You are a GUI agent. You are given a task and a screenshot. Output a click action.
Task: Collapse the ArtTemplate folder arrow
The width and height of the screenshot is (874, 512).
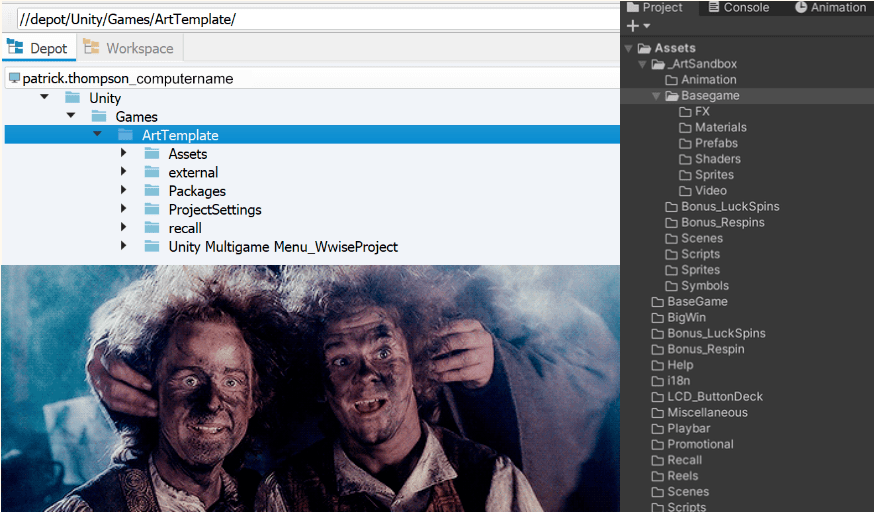pos(97,134)
